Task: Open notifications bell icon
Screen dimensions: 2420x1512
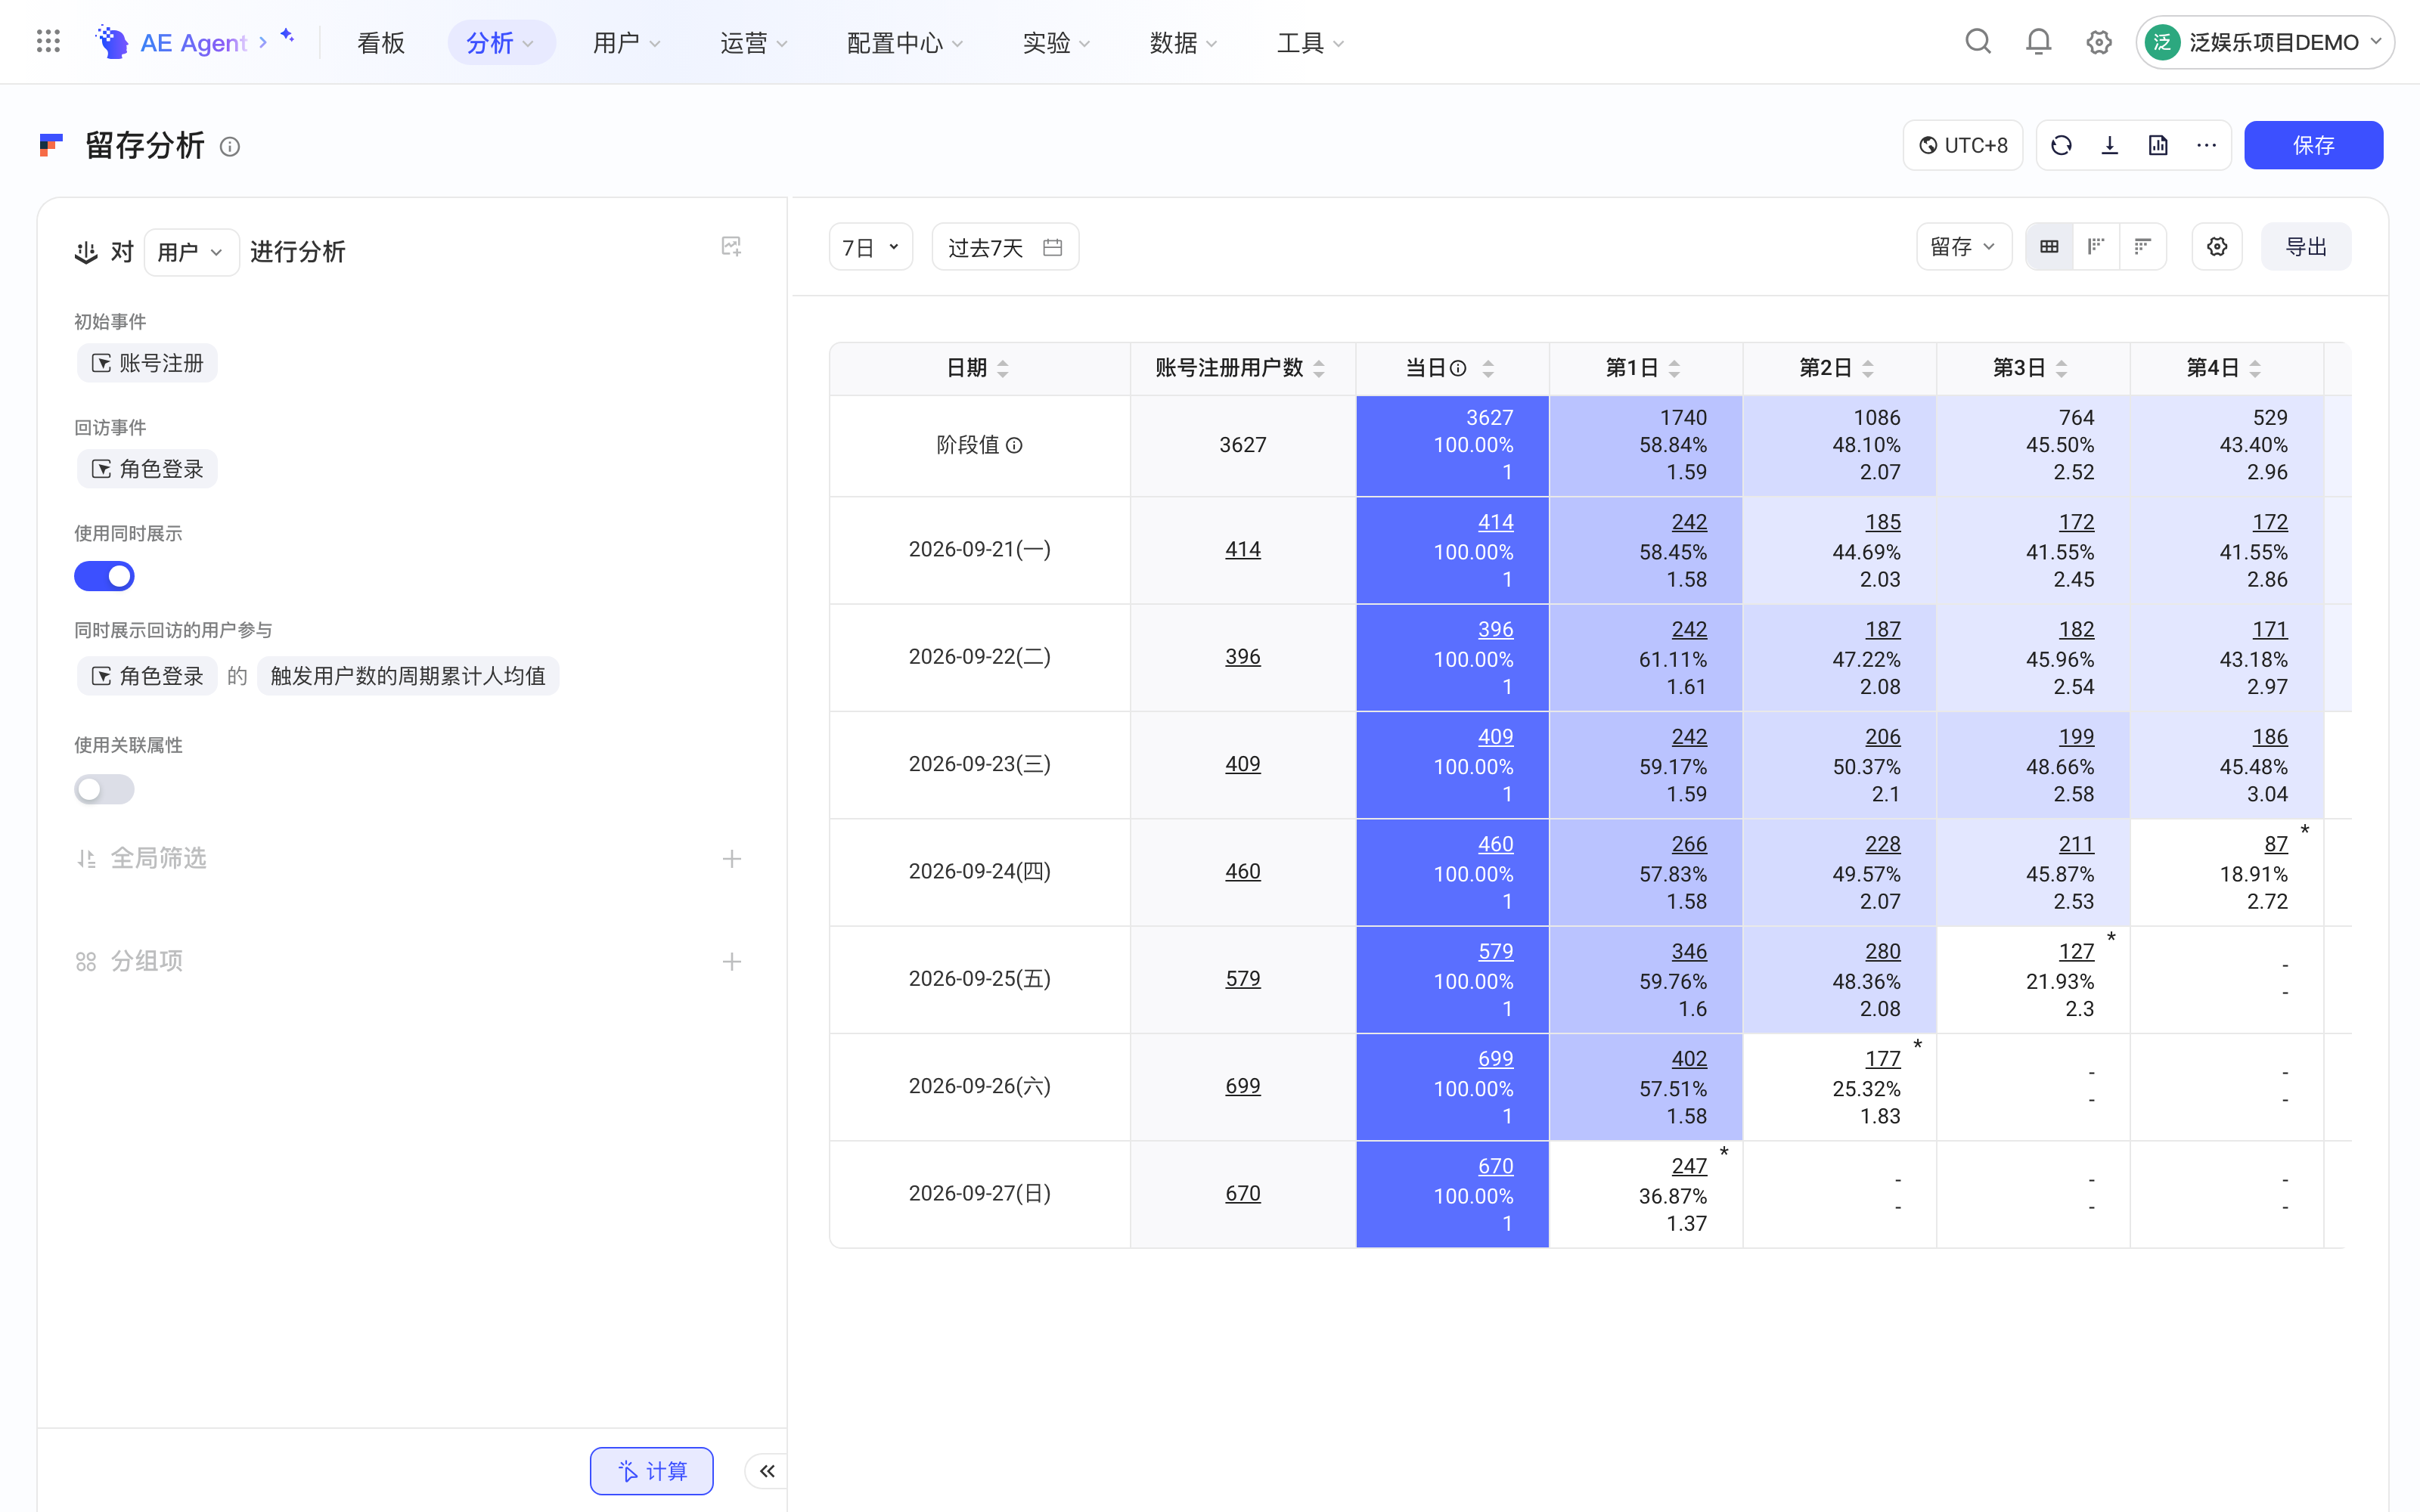Action: click(2038, 42)
